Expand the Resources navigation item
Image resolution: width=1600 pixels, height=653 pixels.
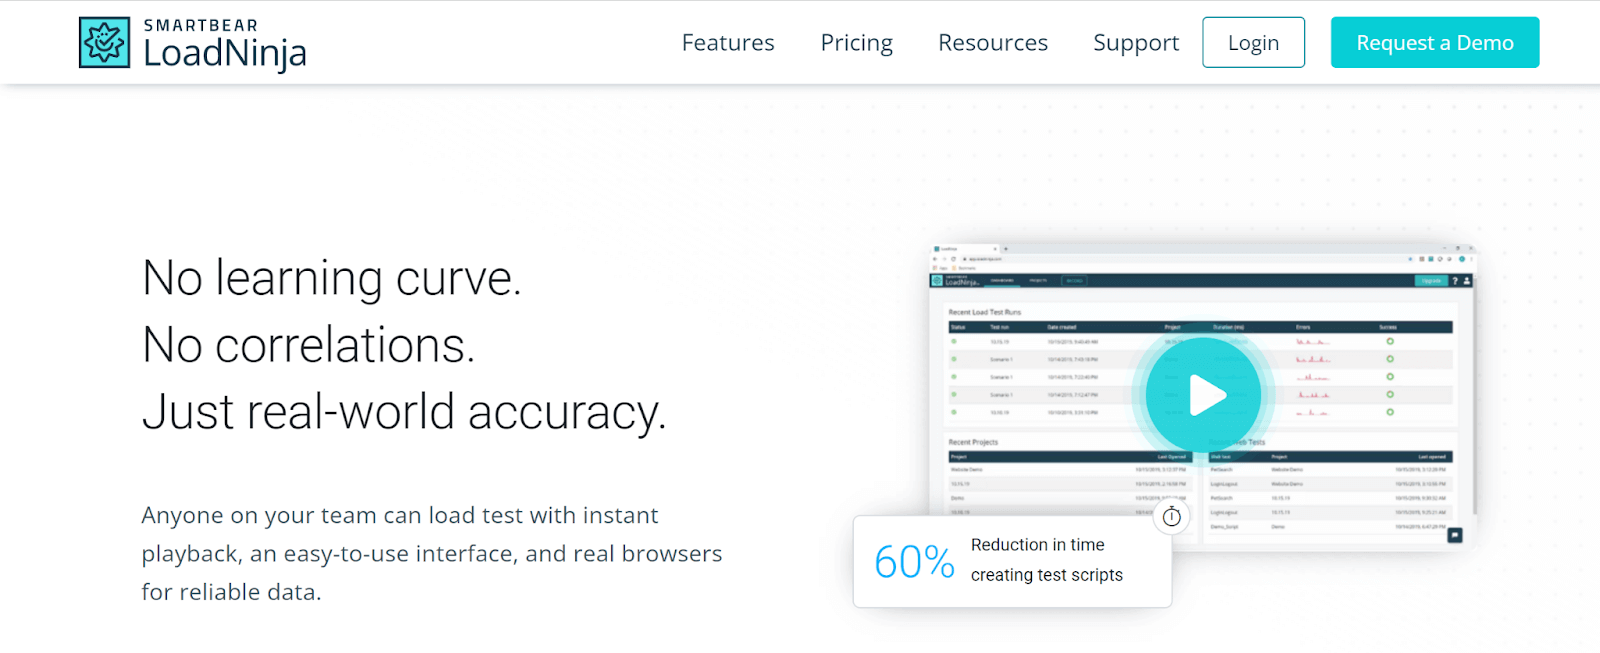pyautogui.click(x=992, y=43)
